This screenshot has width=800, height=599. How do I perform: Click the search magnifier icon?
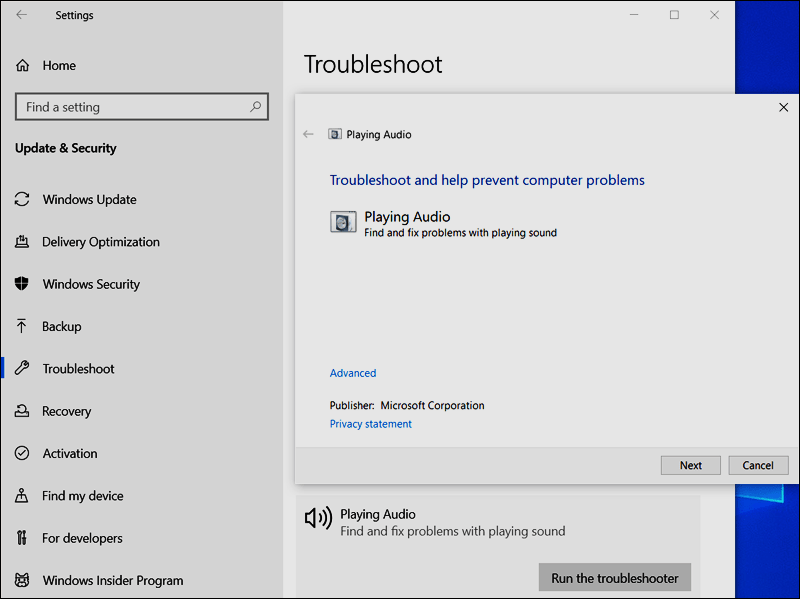256,107
